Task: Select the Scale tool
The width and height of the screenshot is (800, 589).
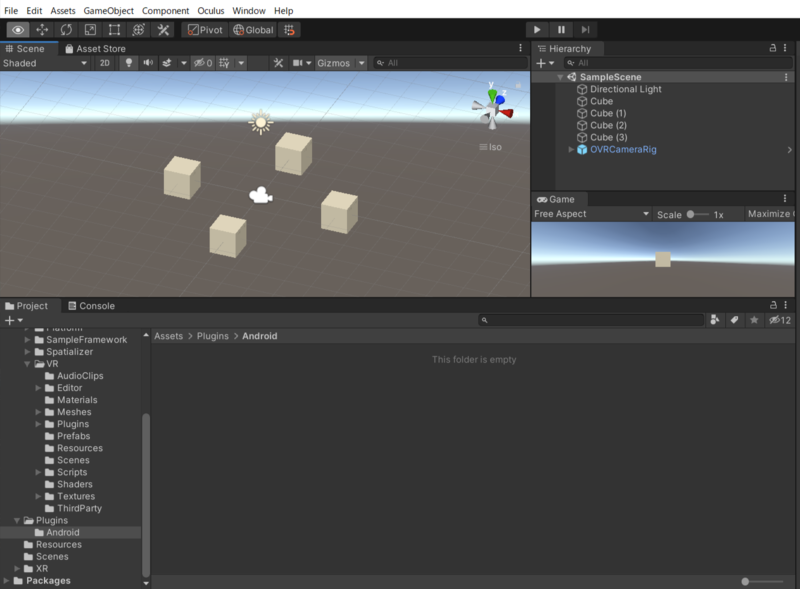Action: (90, 30)
